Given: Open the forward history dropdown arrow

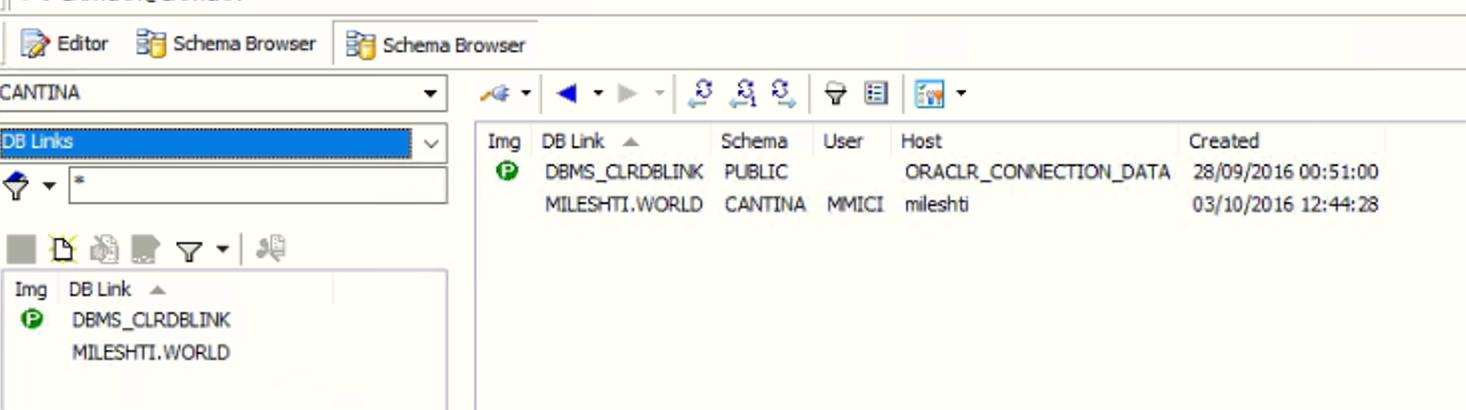Looking at the screenshot, I should (659, 93).
